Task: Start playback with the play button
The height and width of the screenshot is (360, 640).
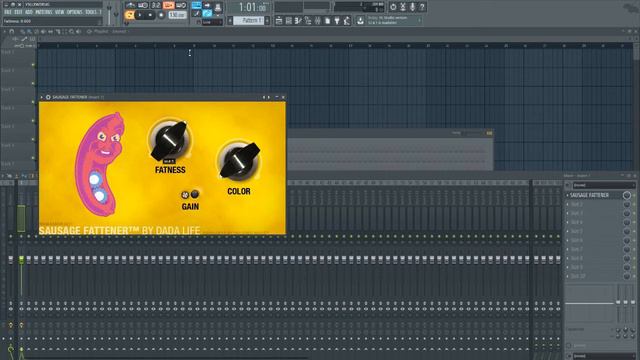Action: tap(140, 15)
